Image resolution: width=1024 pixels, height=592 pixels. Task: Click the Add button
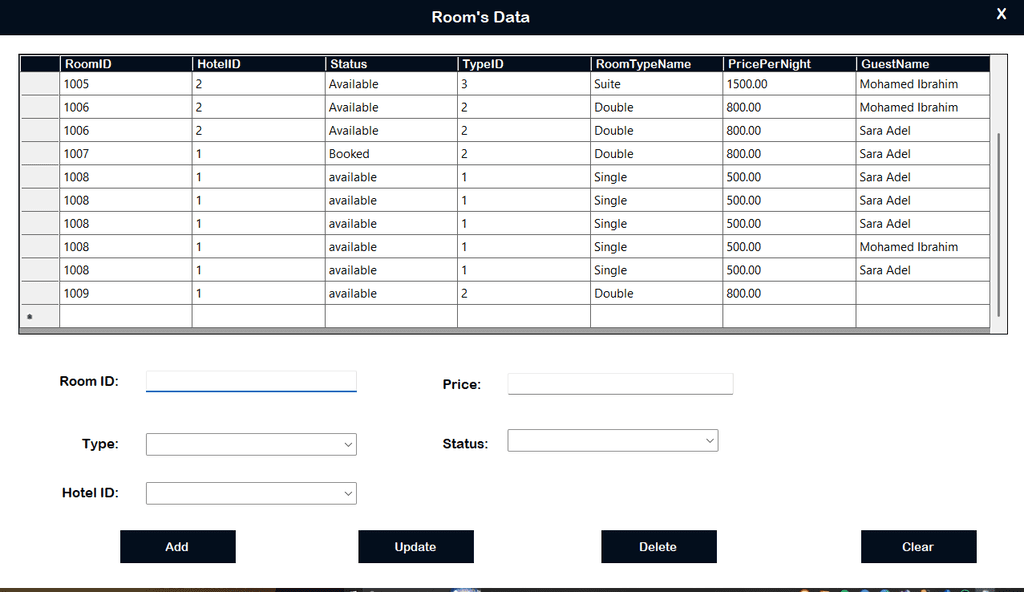coord(177,547)
